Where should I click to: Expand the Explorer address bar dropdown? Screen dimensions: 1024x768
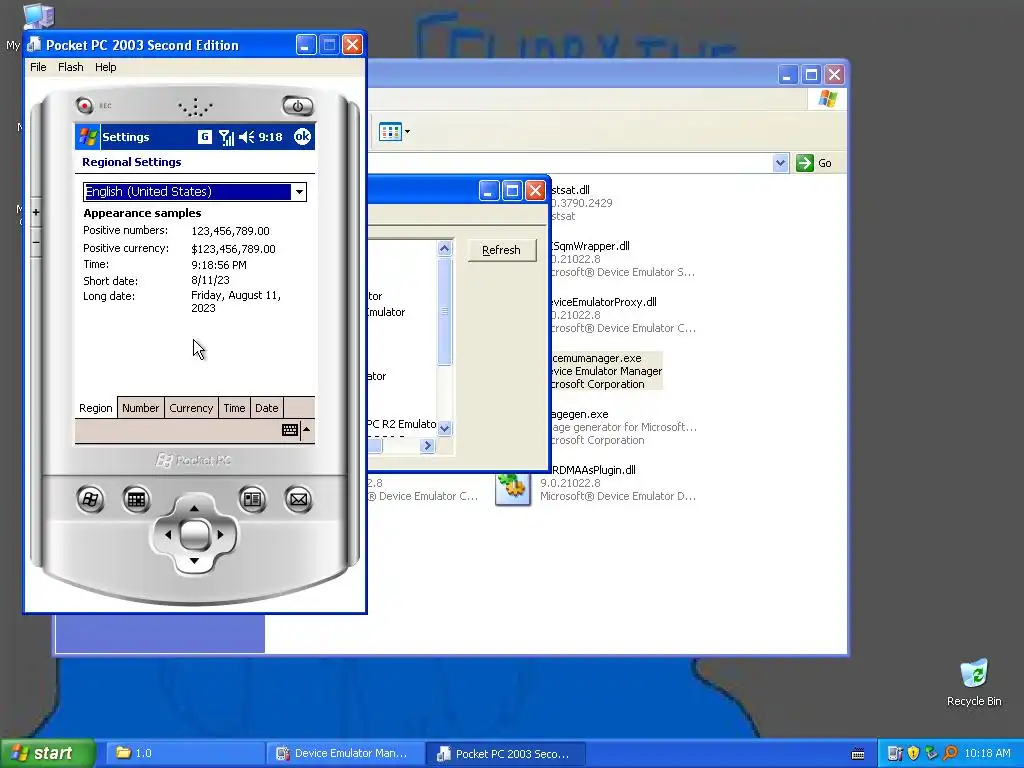[x=780, y=163]
